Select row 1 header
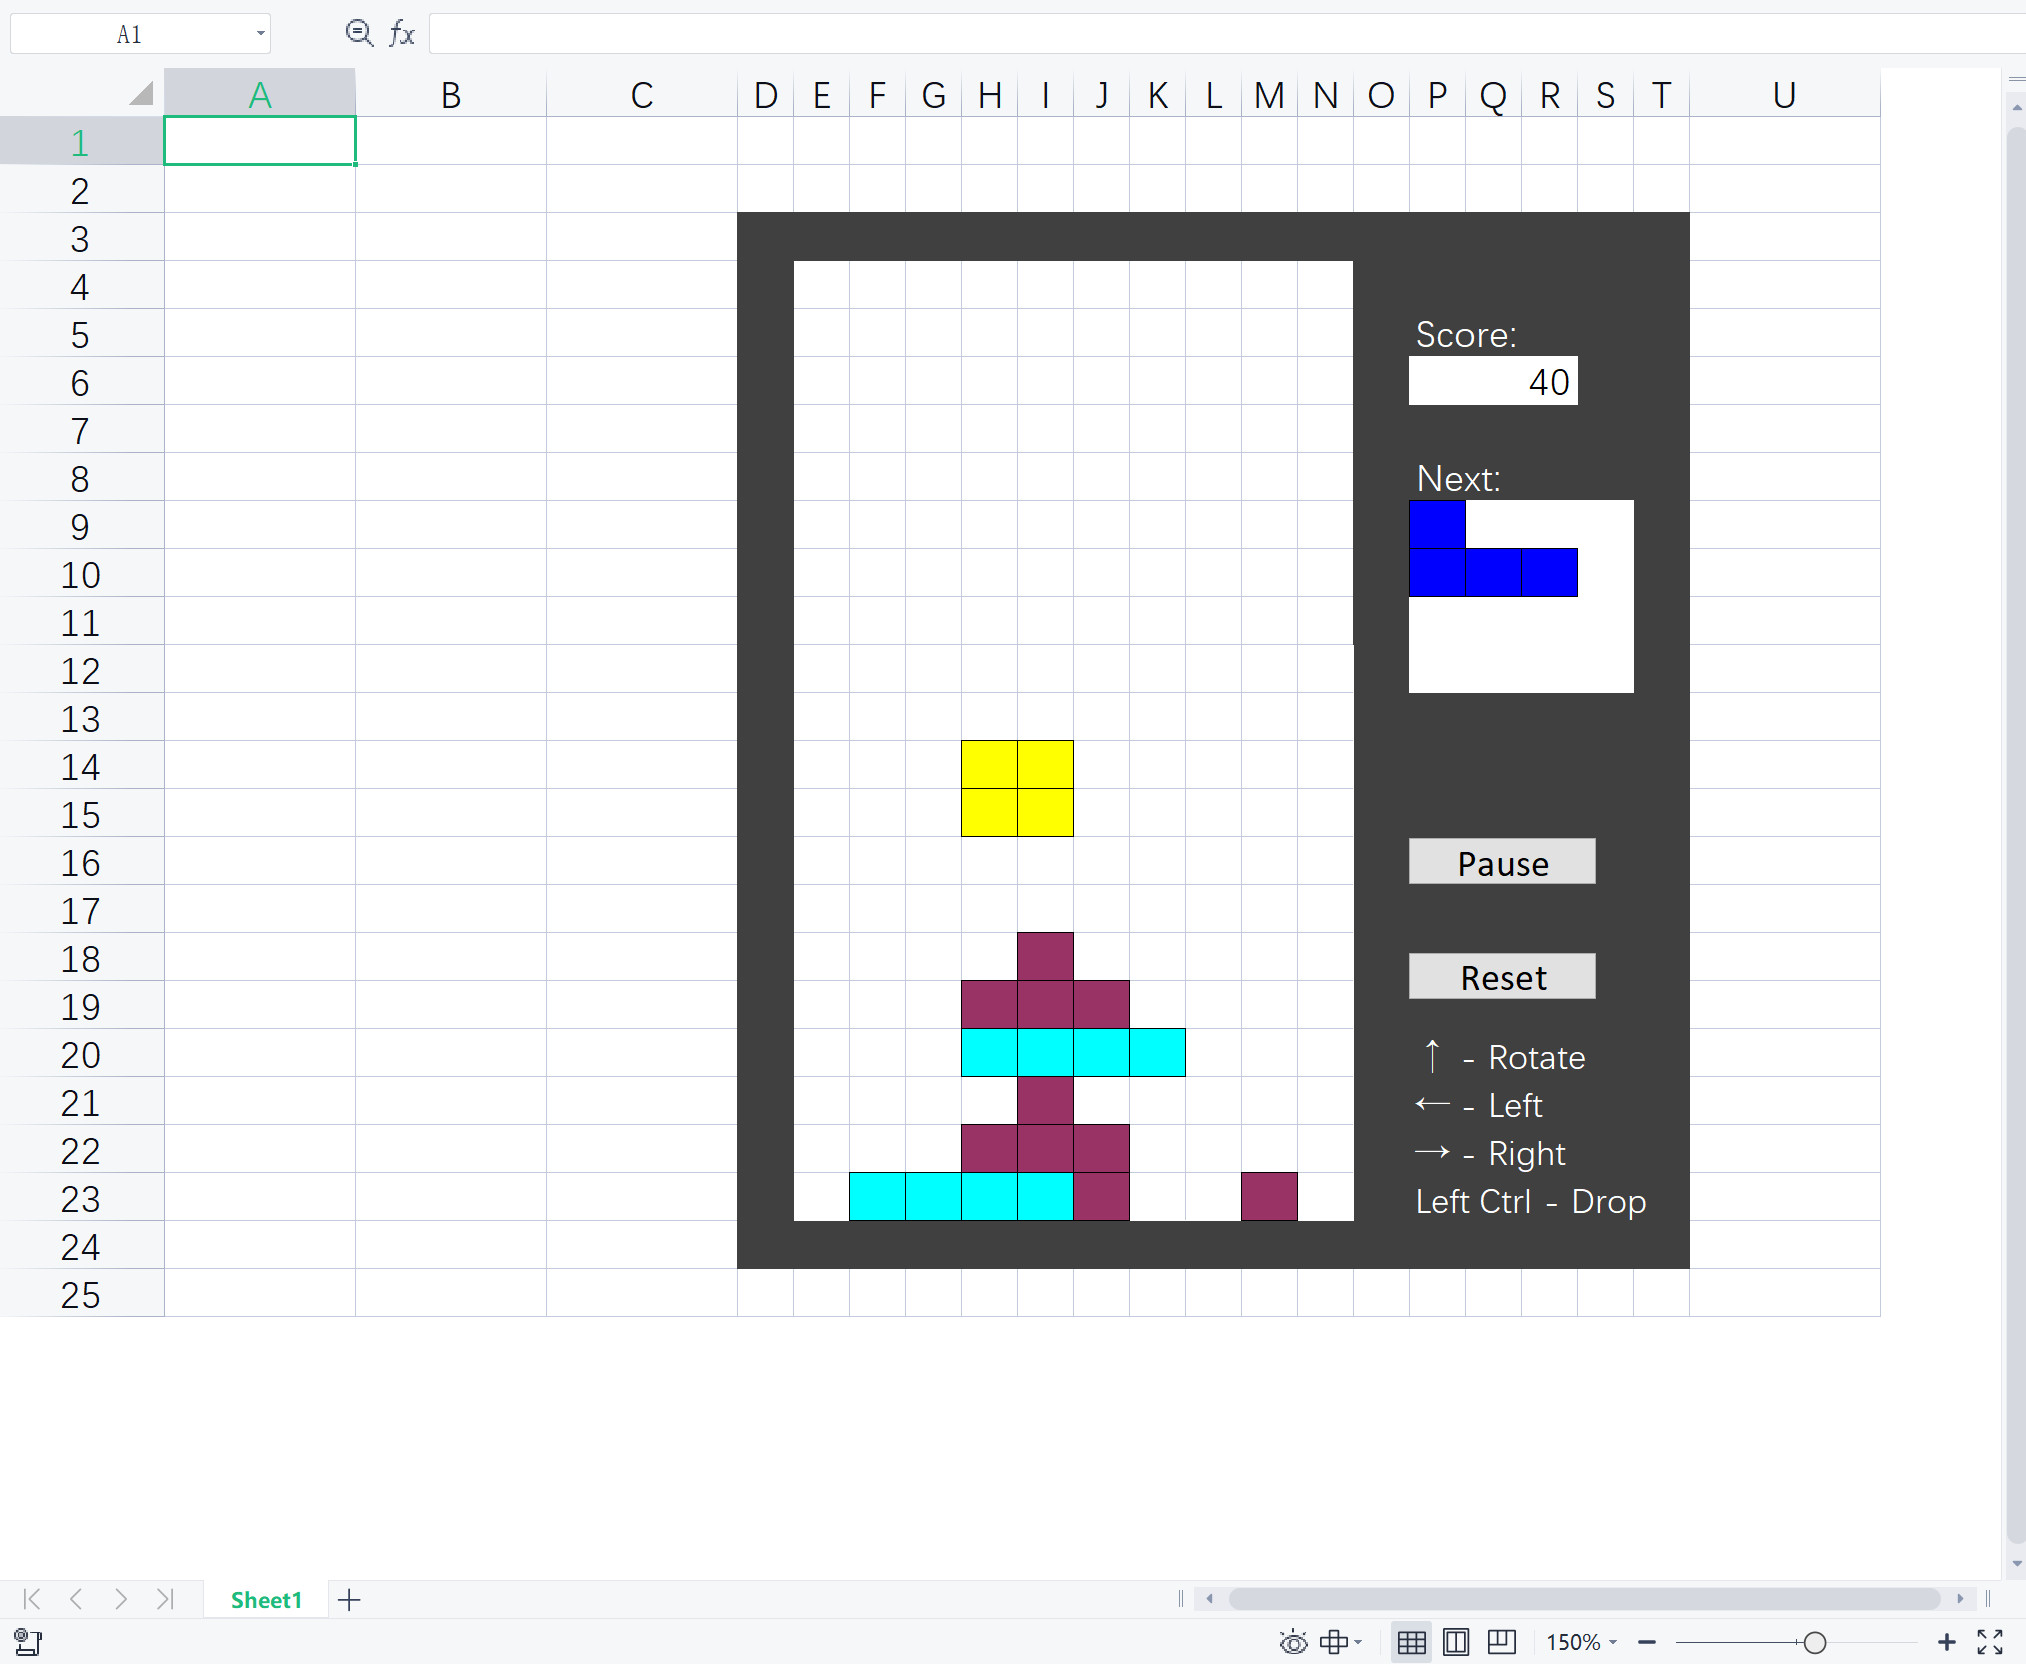The height and width of the screenshot is (1664, 2026). (x=81, y=141)
